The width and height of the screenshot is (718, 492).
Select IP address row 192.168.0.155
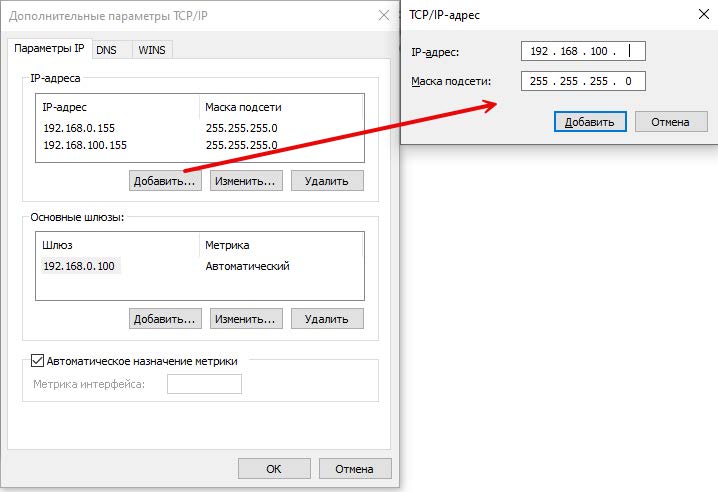click(79, 128)
